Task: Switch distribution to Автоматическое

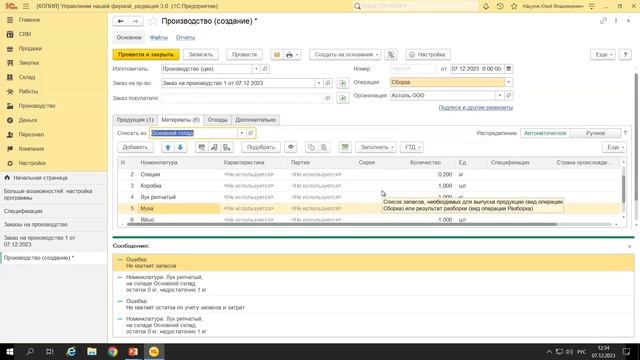Action: [x=545, y=133]
